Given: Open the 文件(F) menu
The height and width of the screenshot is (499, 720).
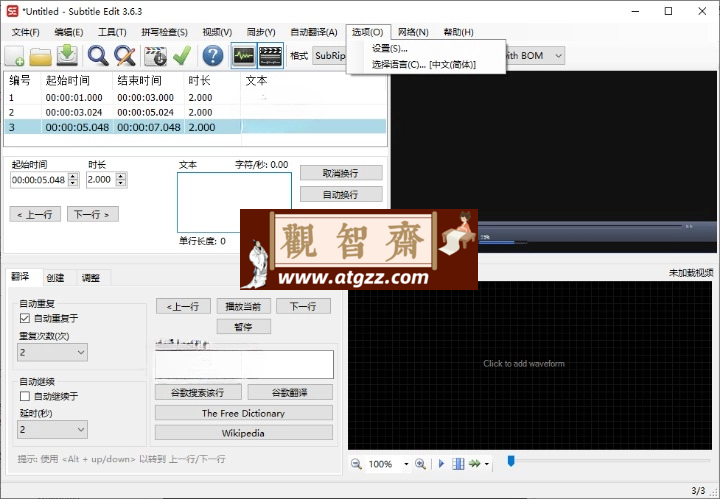Looking at the screenshot, I should pos(26,32).
